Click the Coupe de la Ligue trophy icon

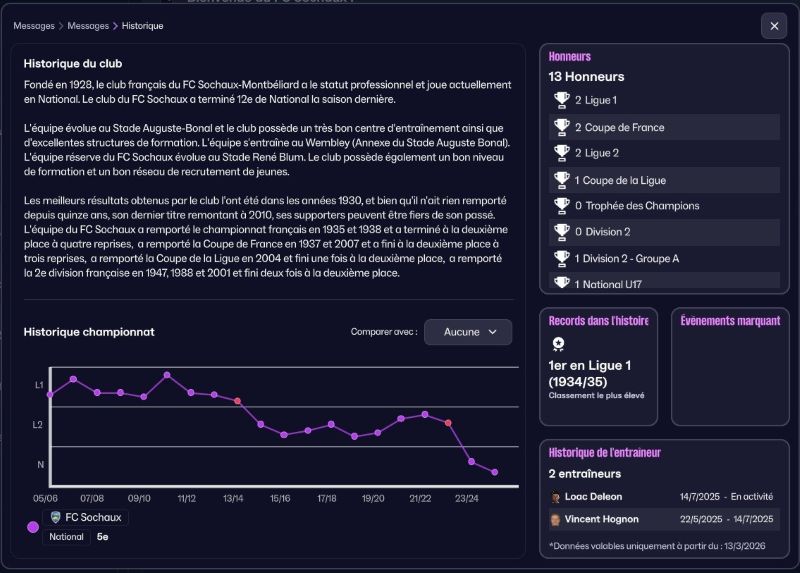click(561, 180)
